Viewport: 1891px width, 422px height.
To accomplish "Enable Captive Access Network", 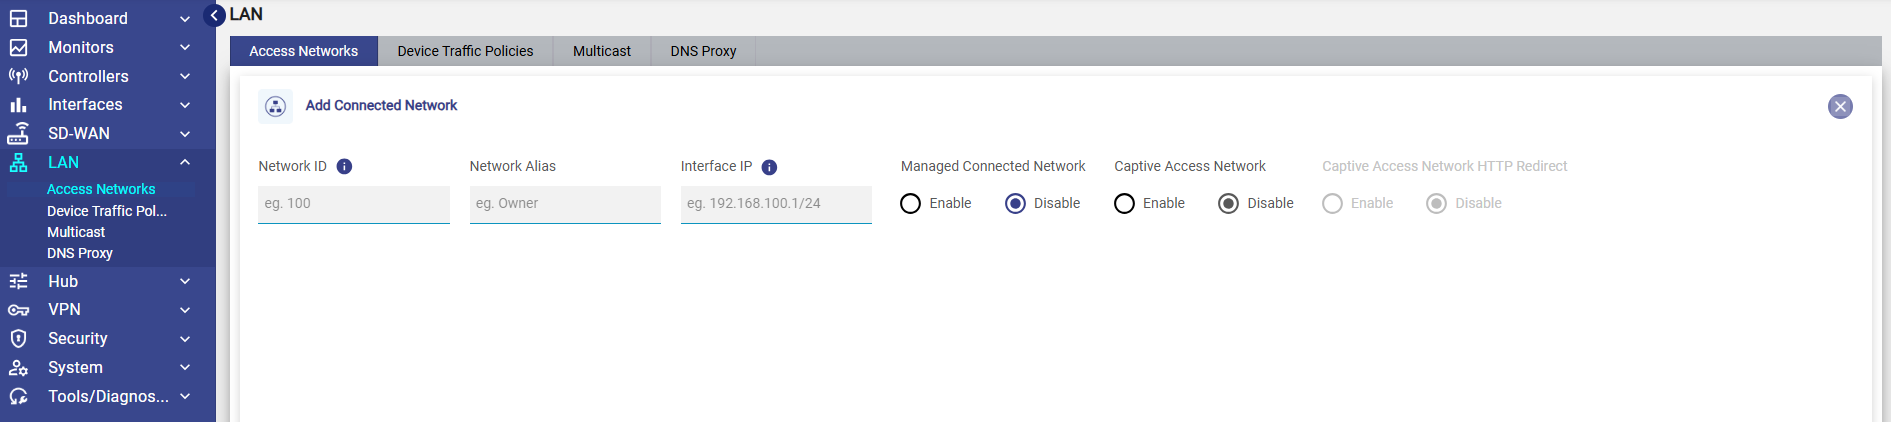I will click(1124, 204).
